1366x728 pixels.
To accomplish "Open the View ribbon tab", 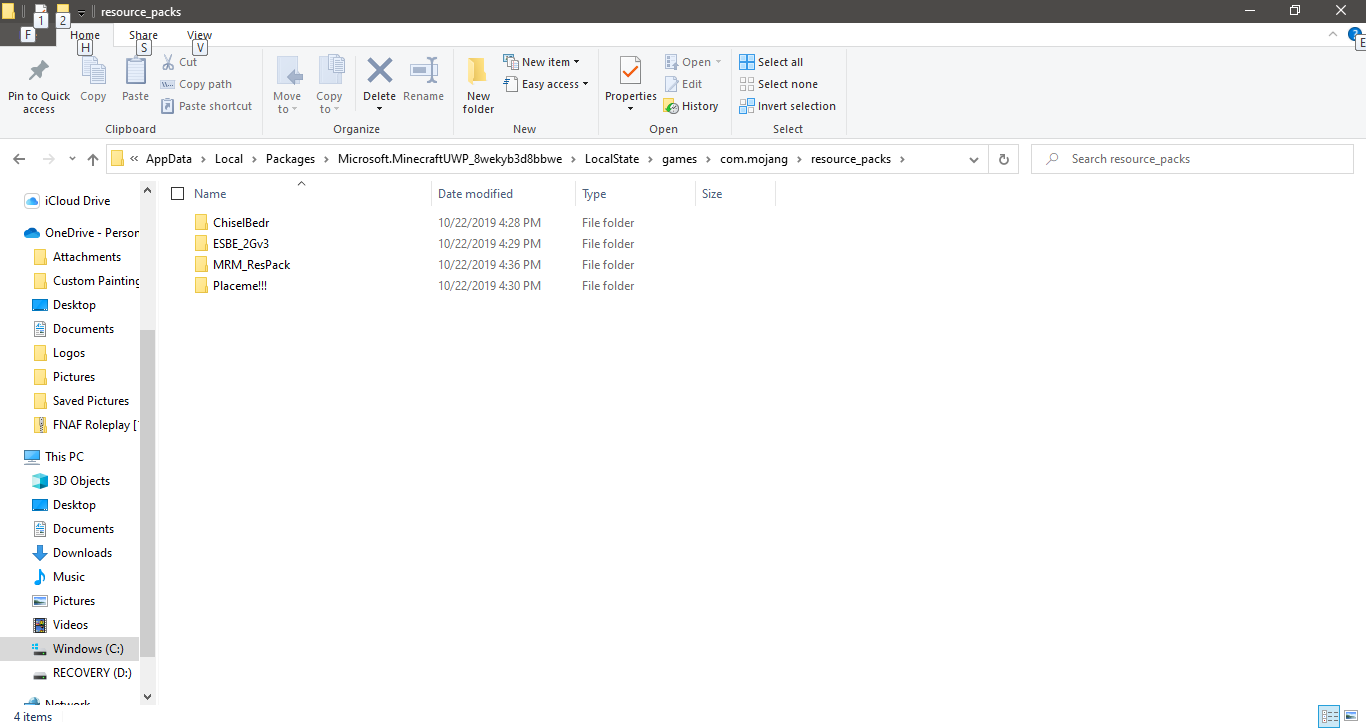I will [199, 35].
